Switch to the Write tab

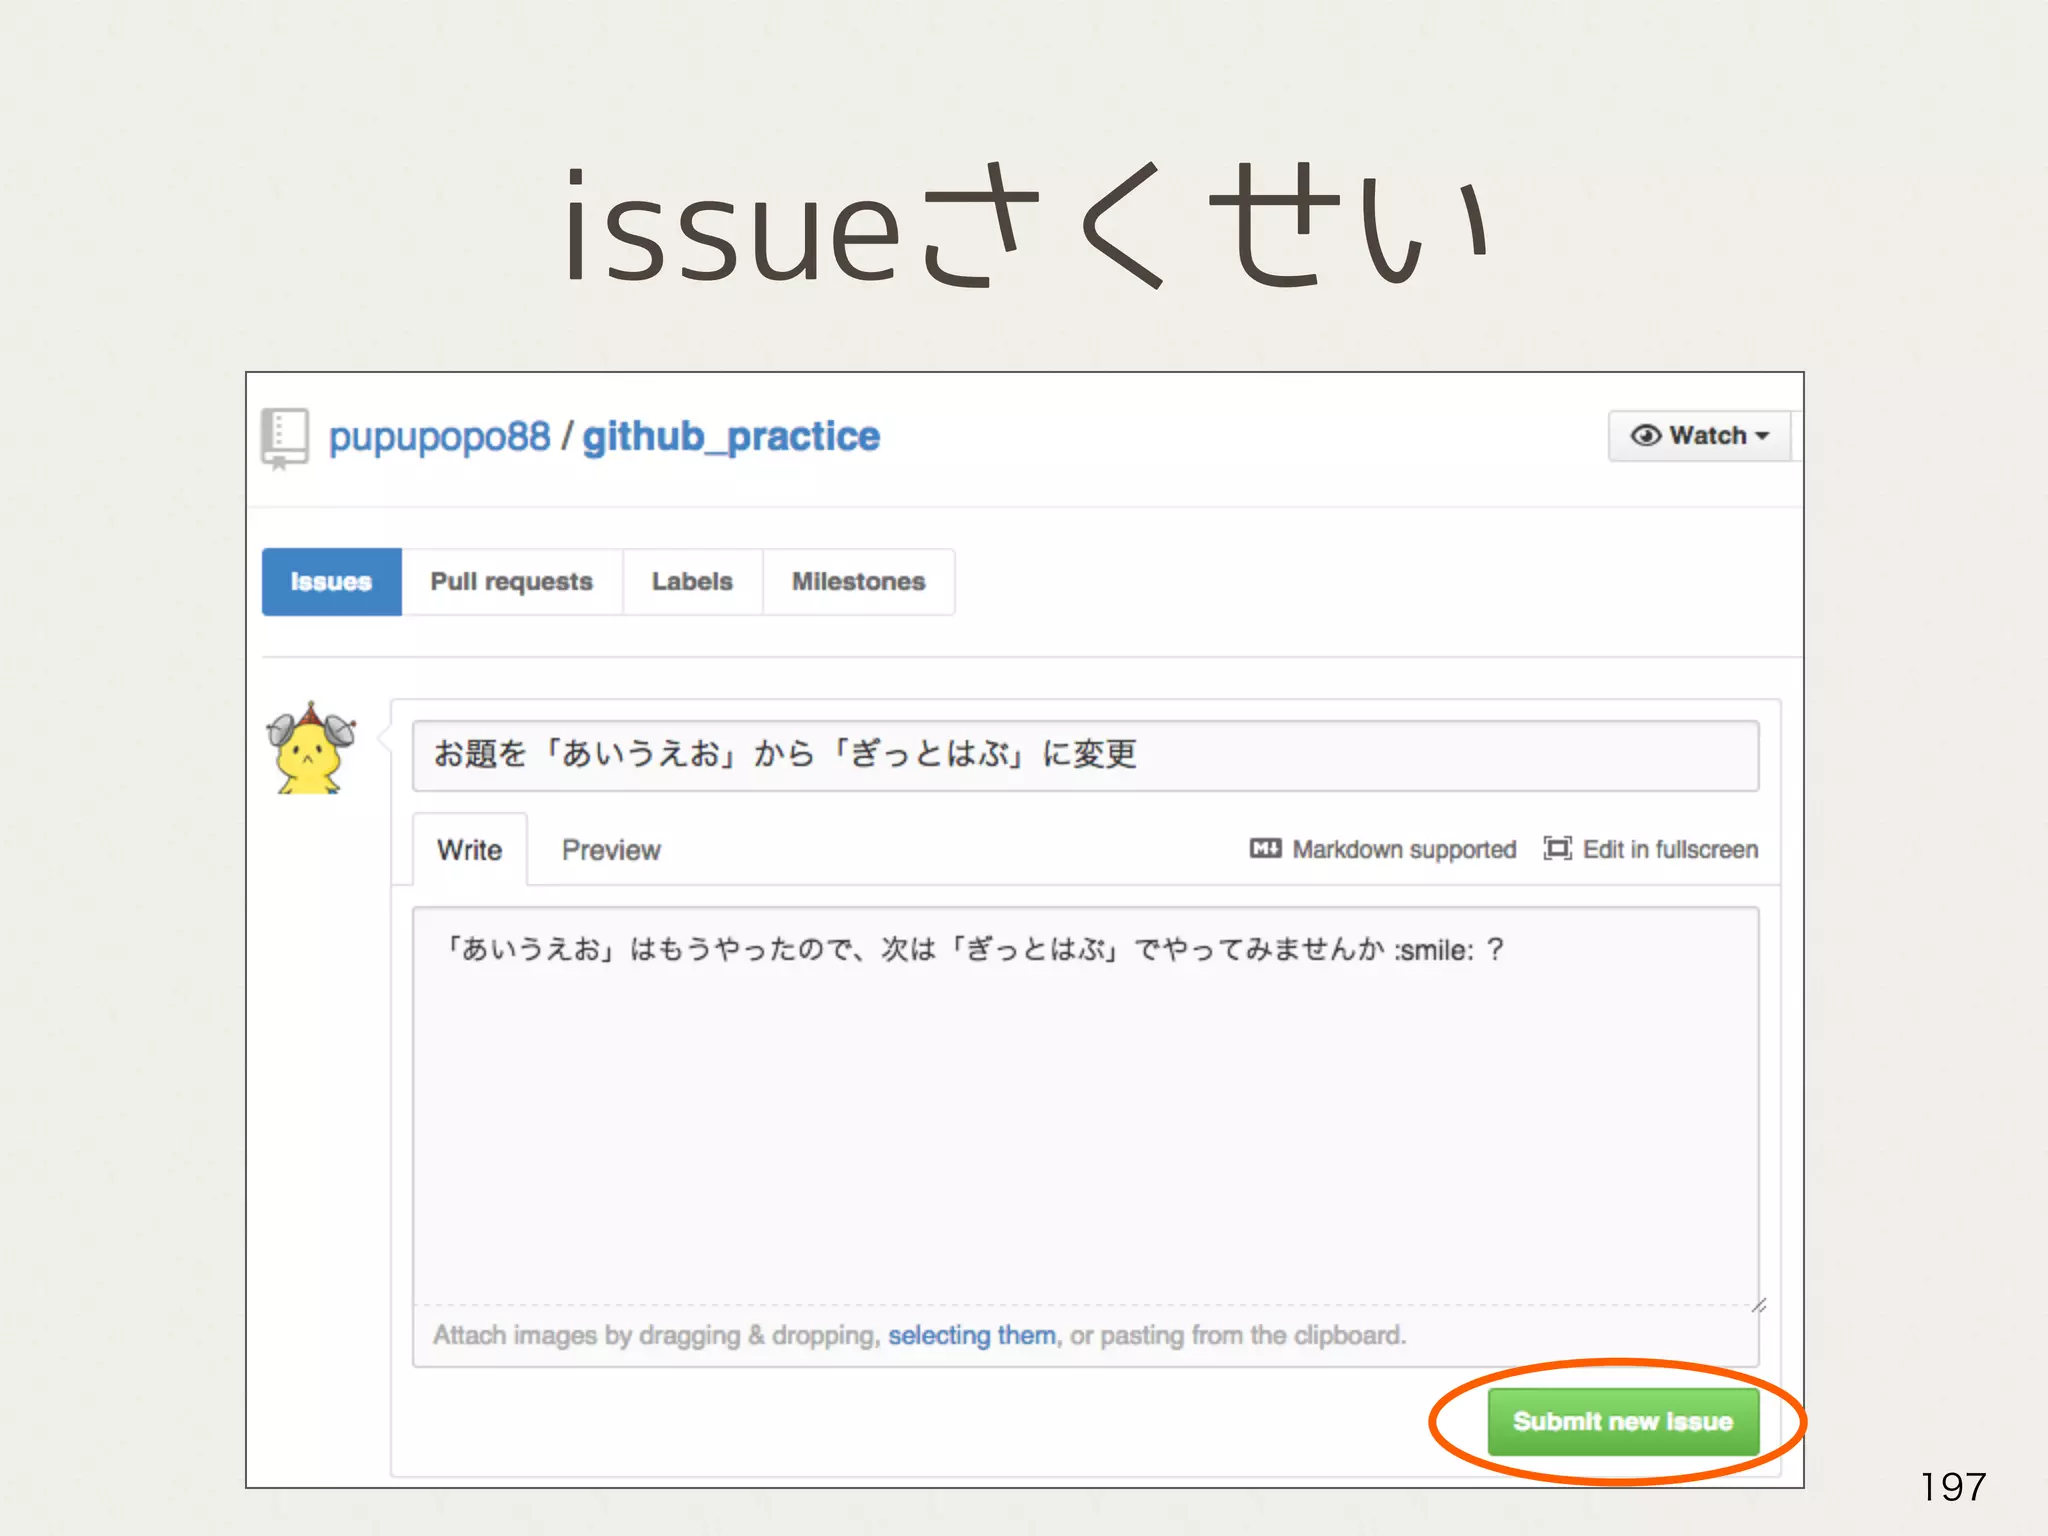469,850
